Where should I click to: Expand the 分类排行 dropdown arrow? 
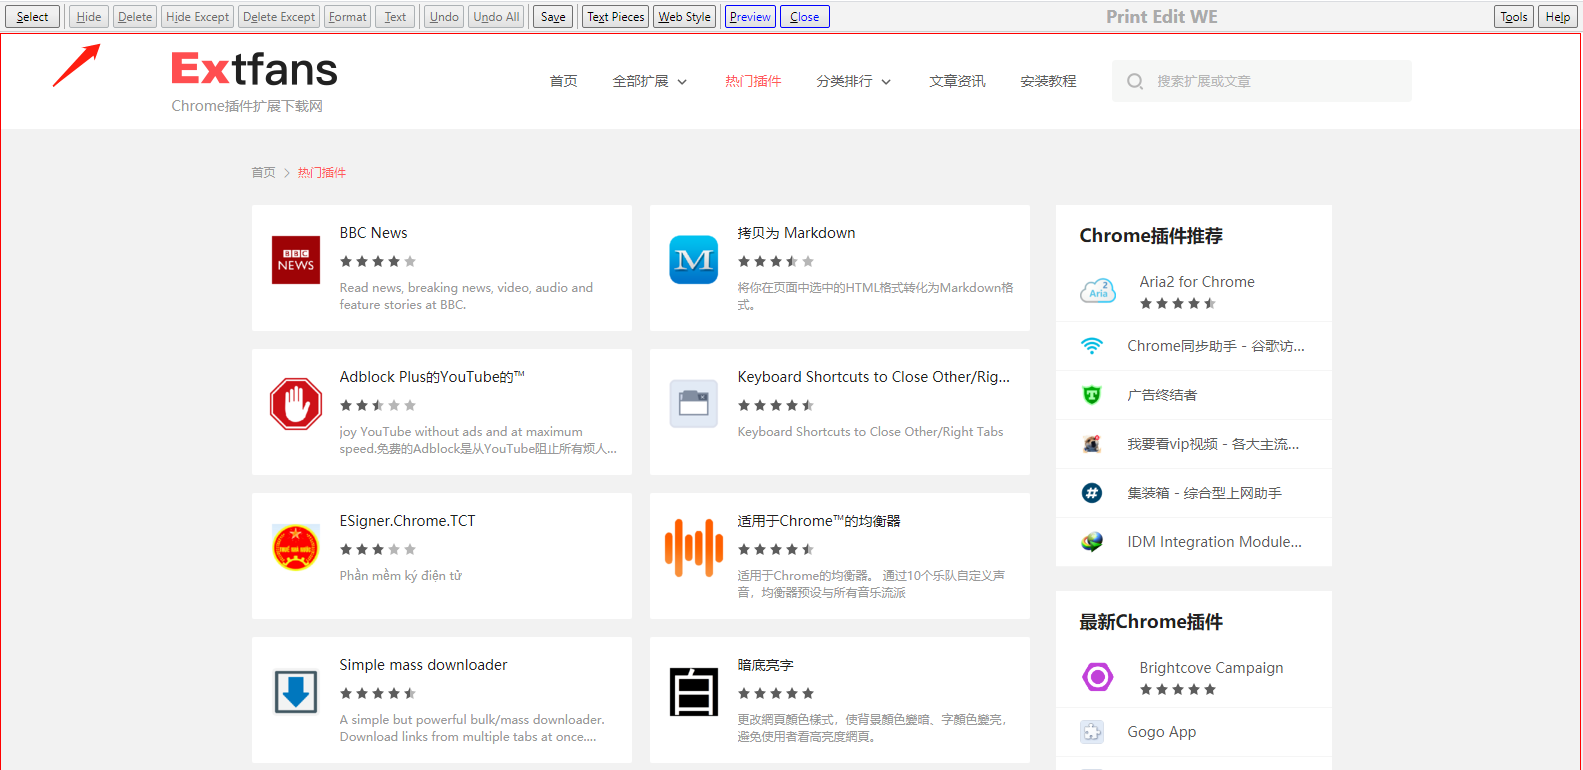886,82
